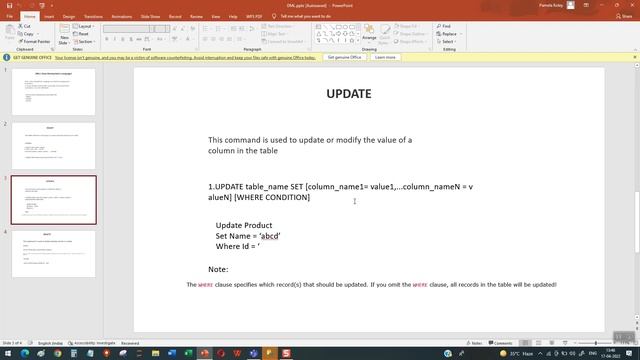
Task: Click the Share button
Action: coord(624,16)
